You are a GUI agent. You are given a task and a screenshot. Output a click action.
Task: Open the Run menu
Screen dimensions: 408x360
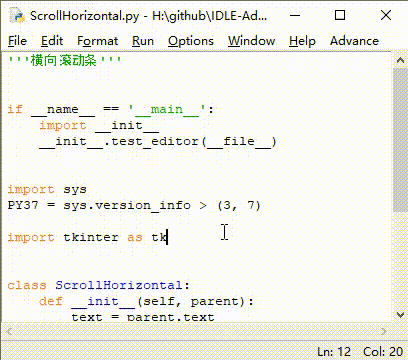pyautogui.click(x=143, y=41)
